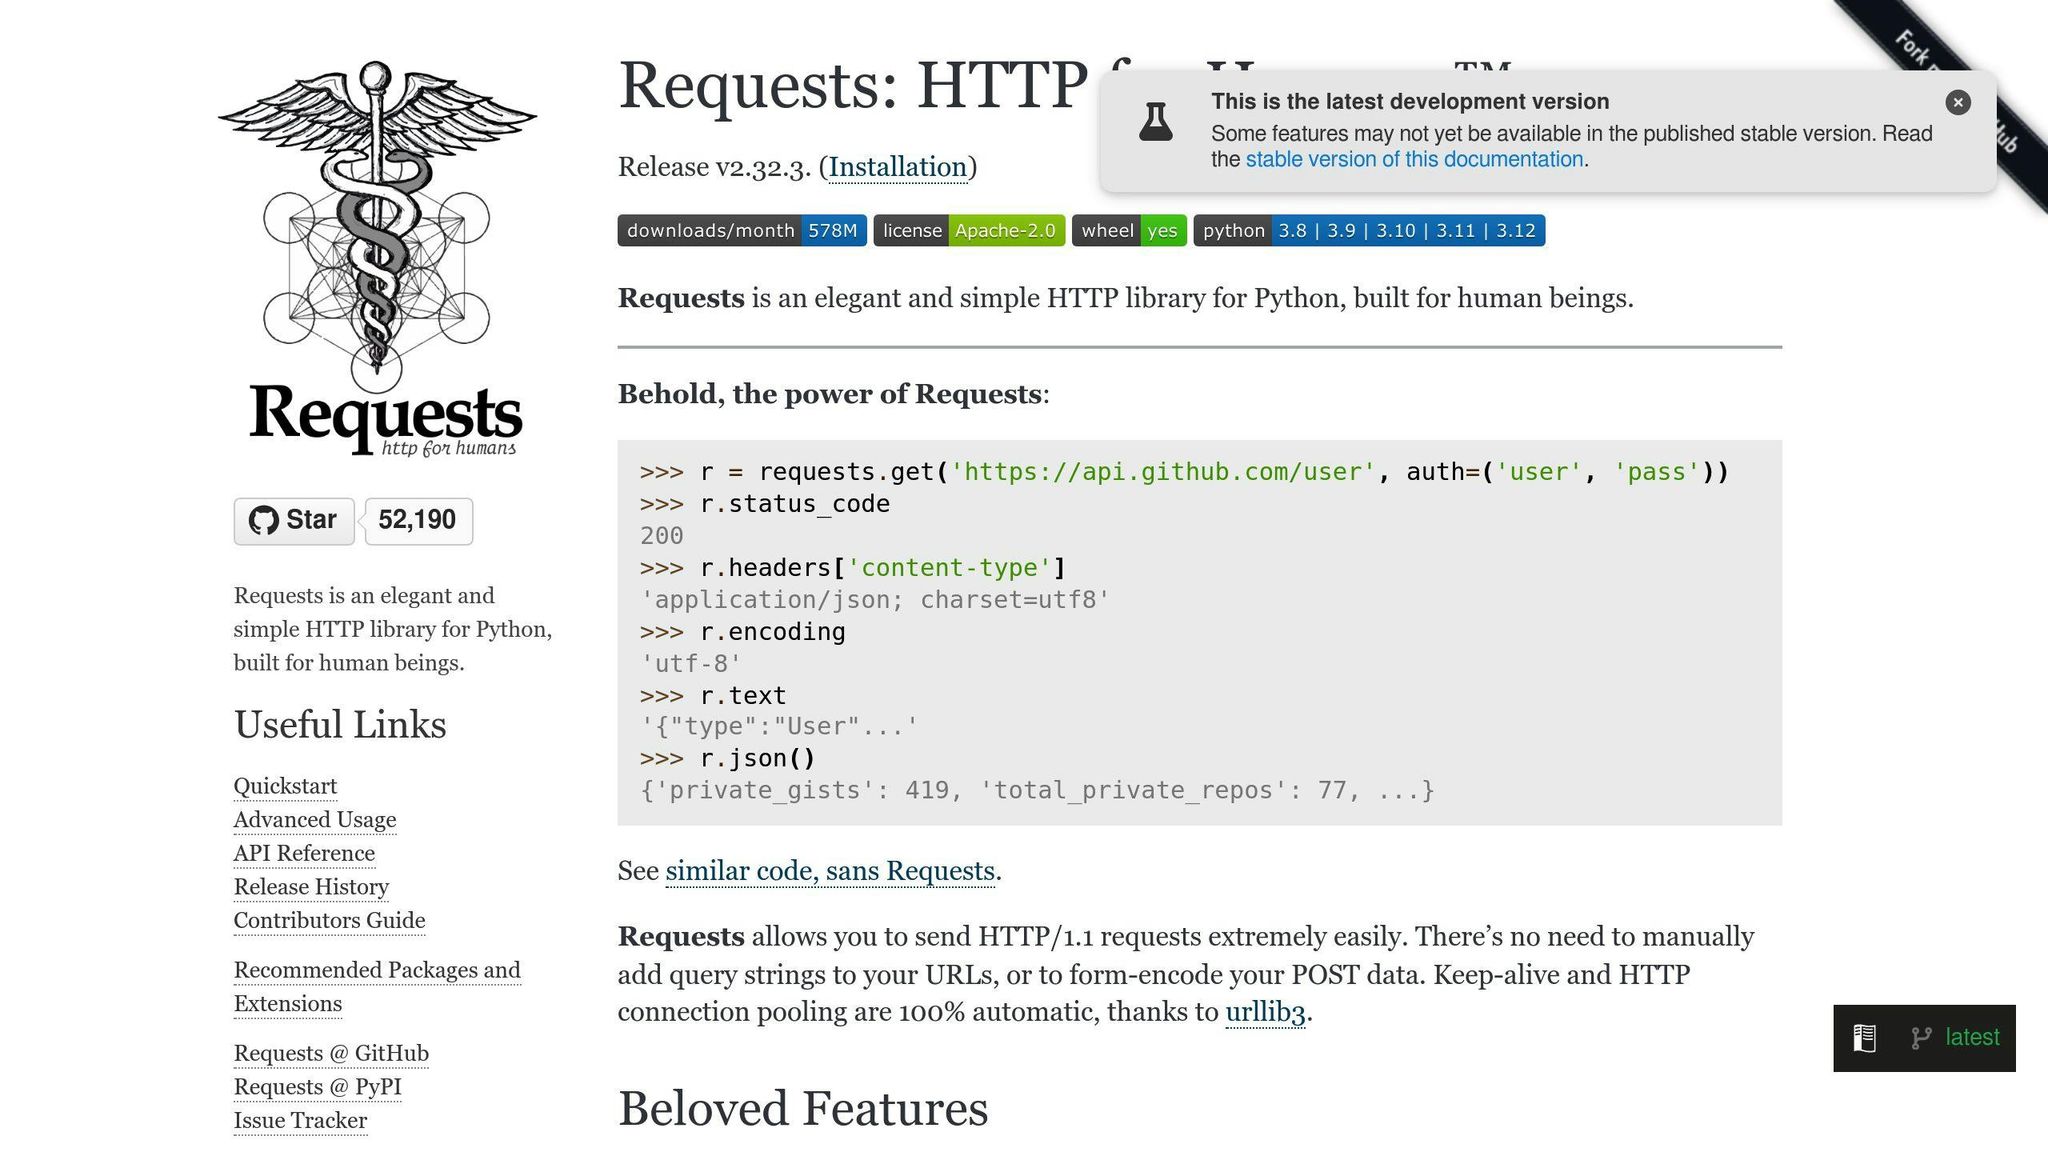Click the 52,190 star count
This screenshot has height=1152, width=2048.
pyautogui.click(x=417, y=520)
